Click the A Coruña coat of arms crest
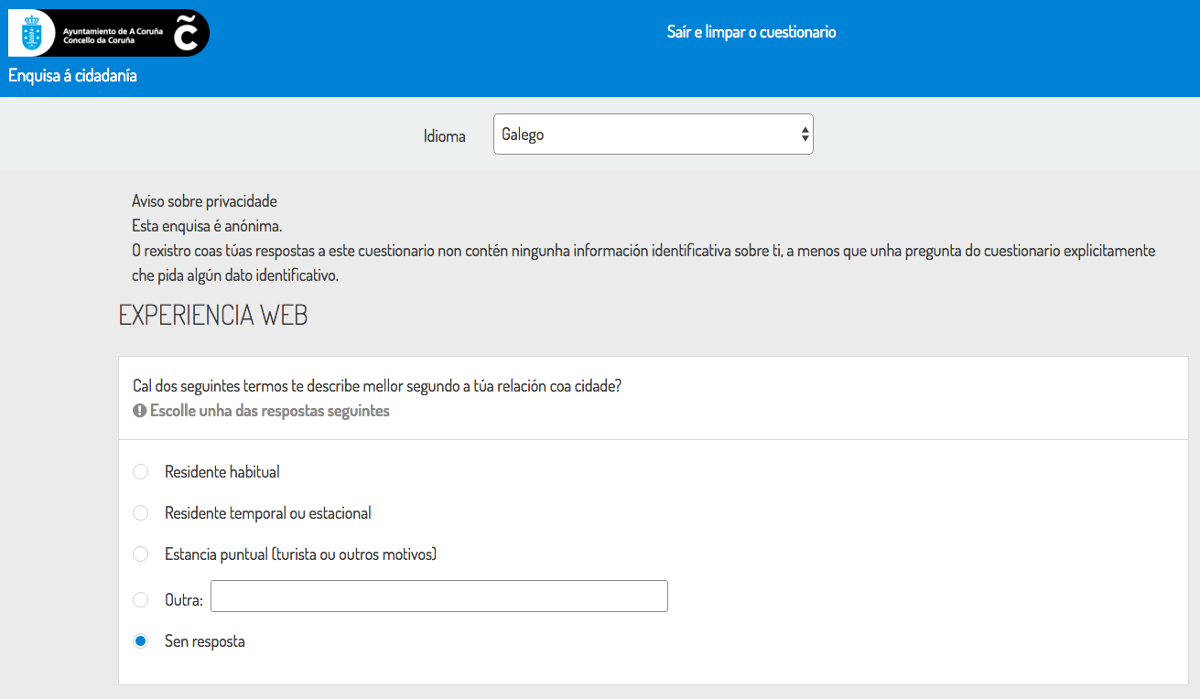Viewport: 1200px width, 699px height. coord(31,34)
